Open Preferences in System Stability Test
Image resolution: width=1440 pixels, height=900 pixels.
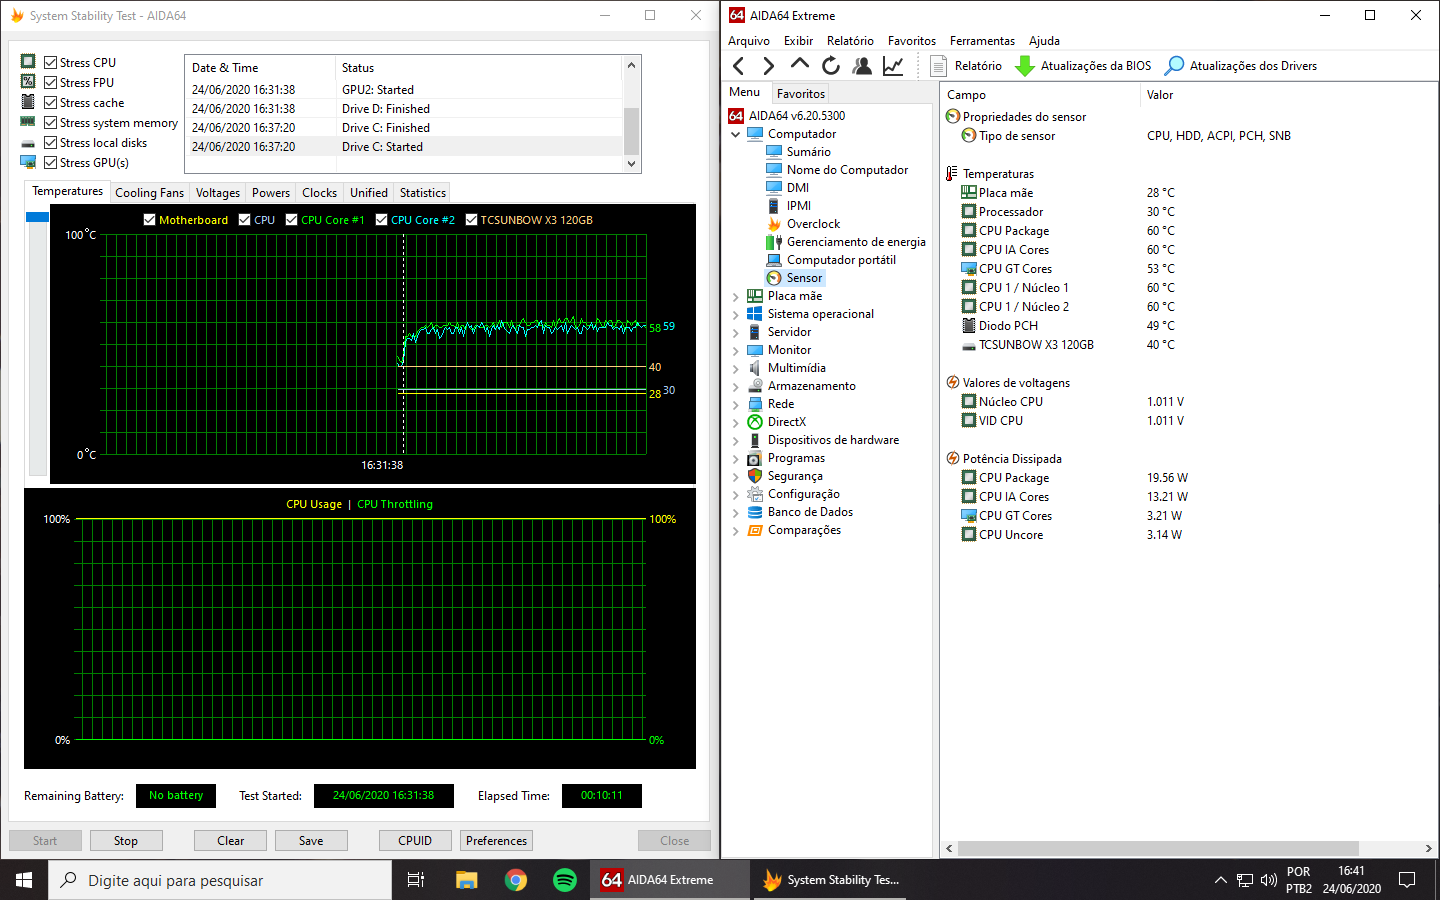496,841
